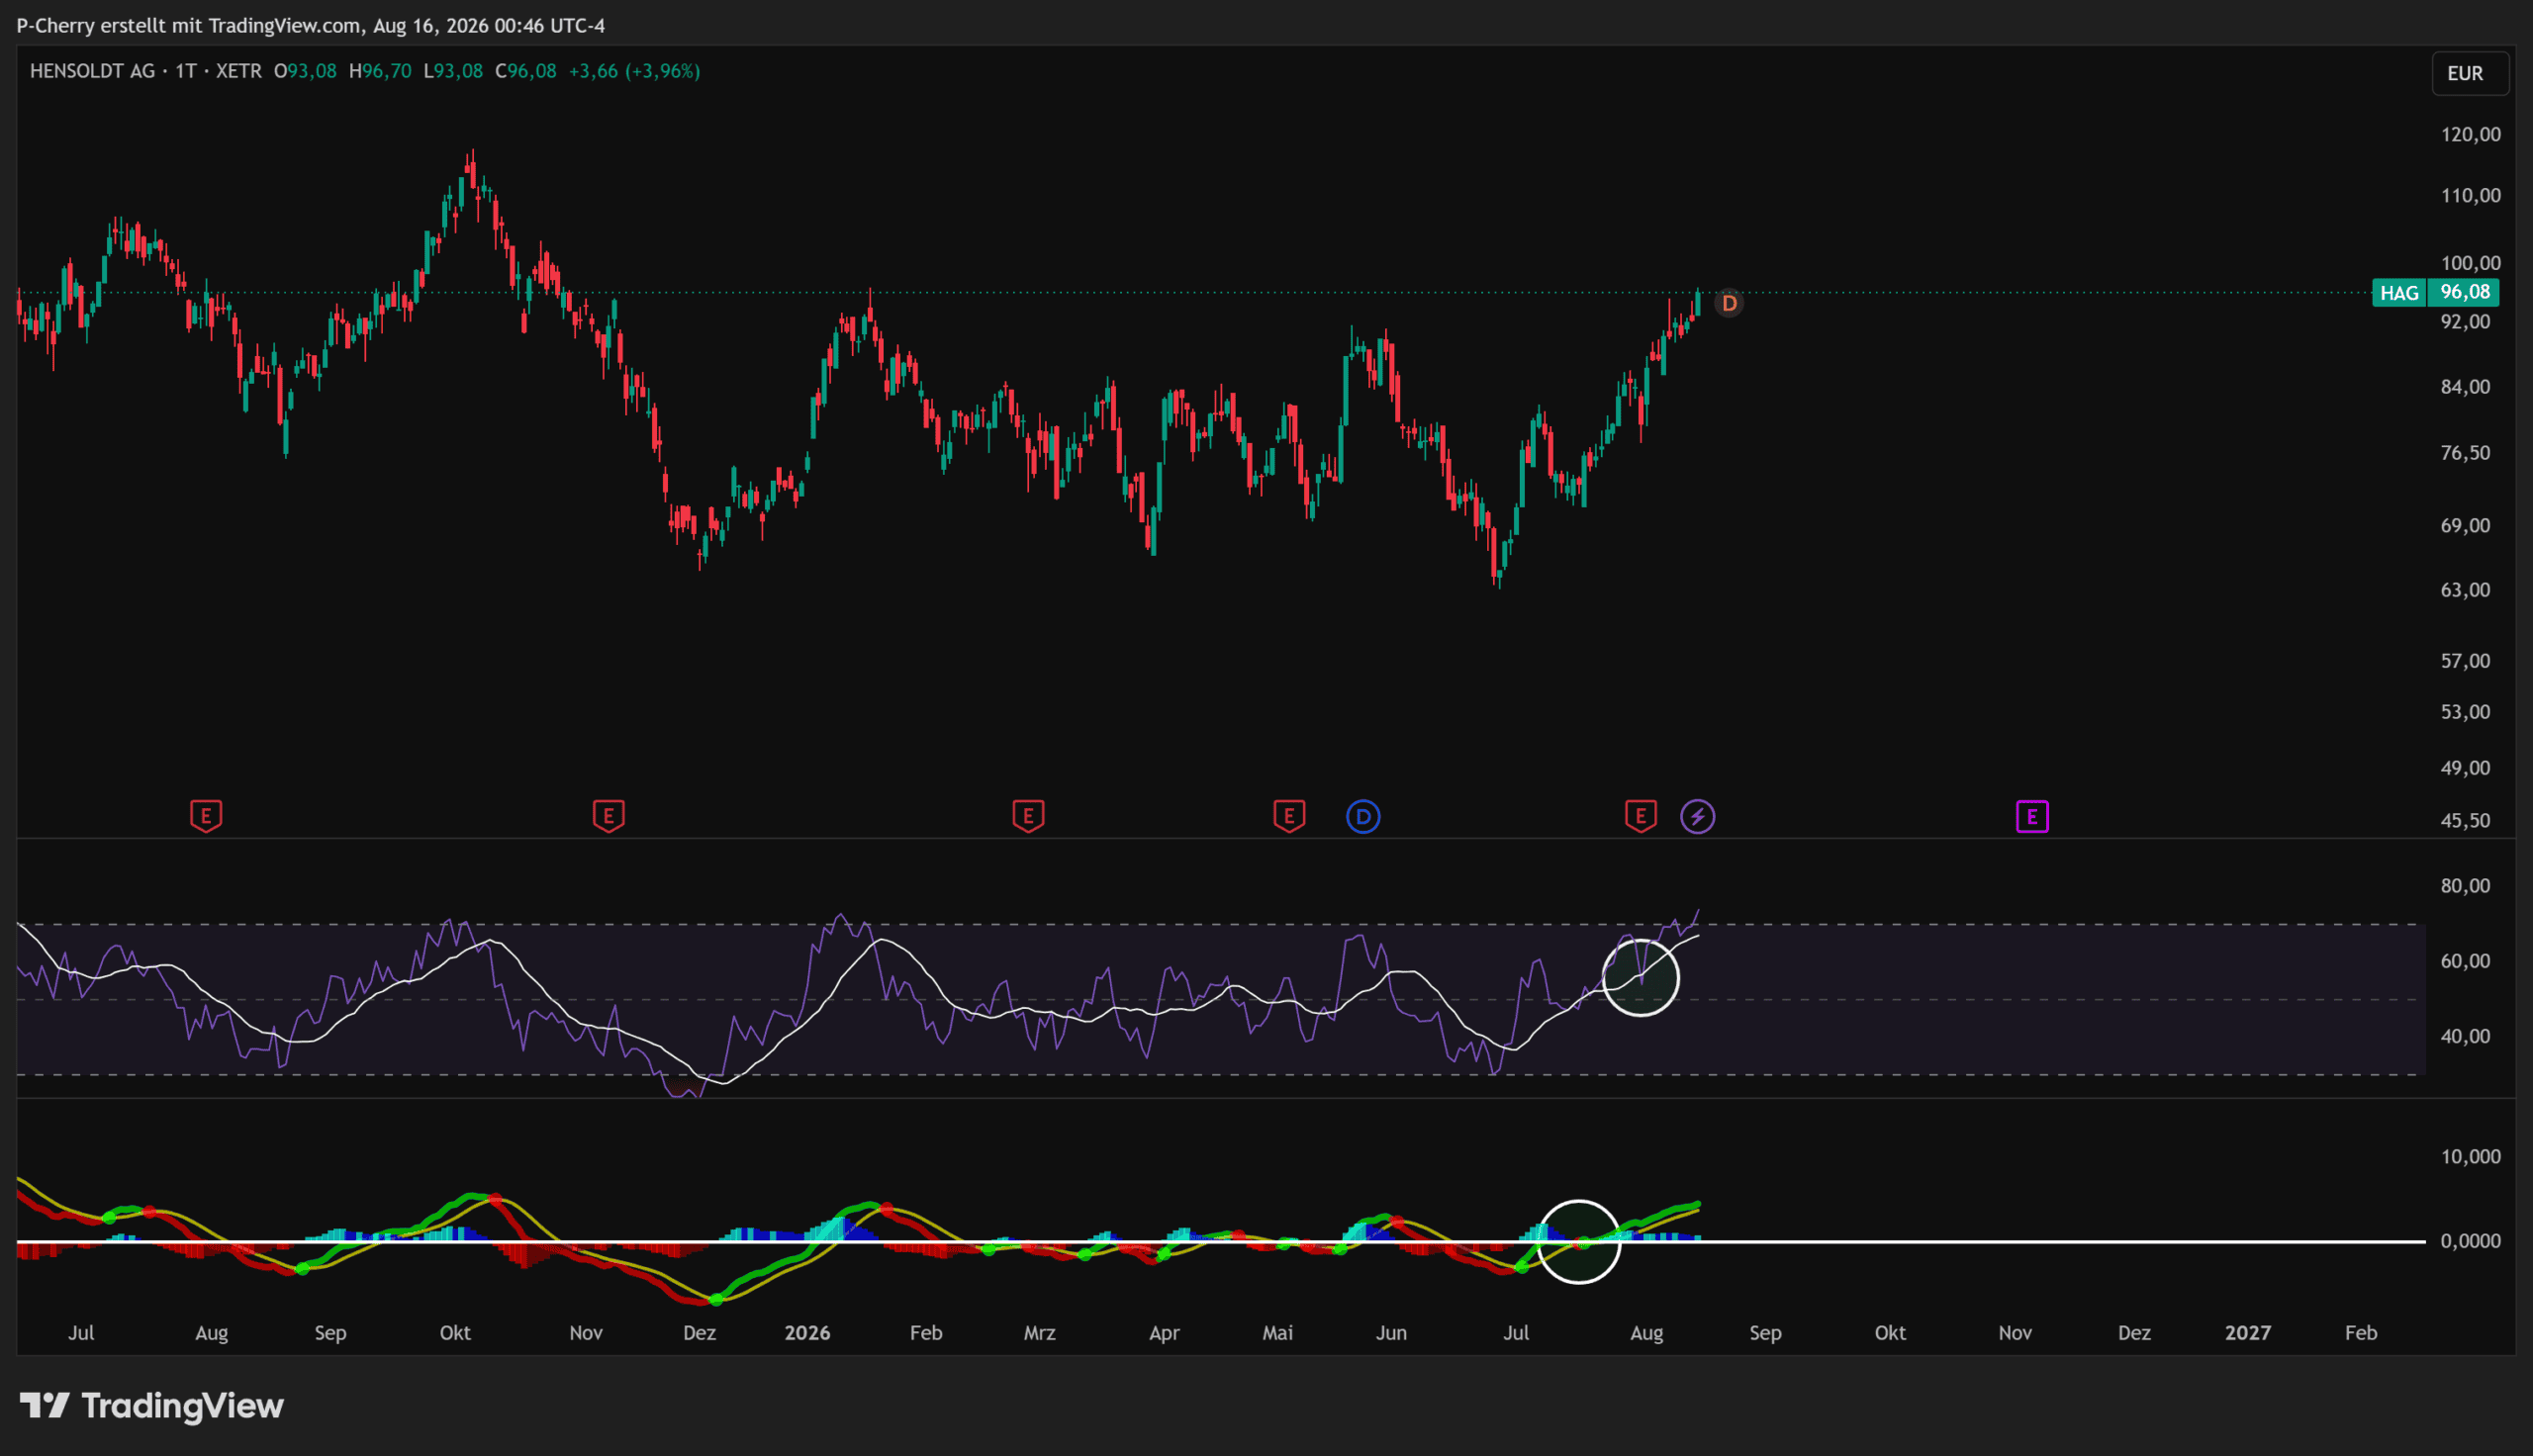Select the close value 'C96,08'
This screenshot has width=2533, height=1456.
coord(526,71)
